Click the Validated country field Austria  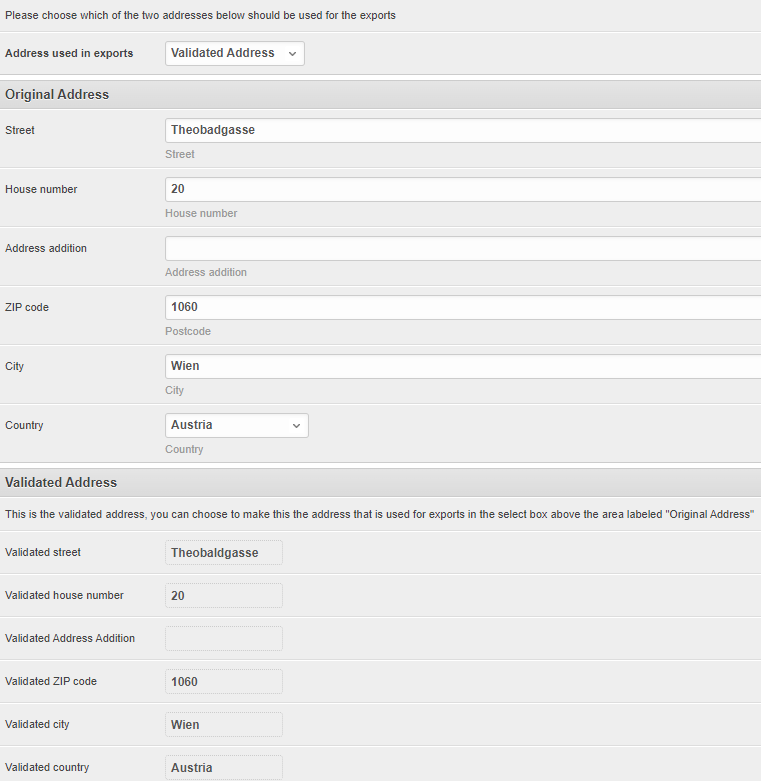[x=224, y=768]
